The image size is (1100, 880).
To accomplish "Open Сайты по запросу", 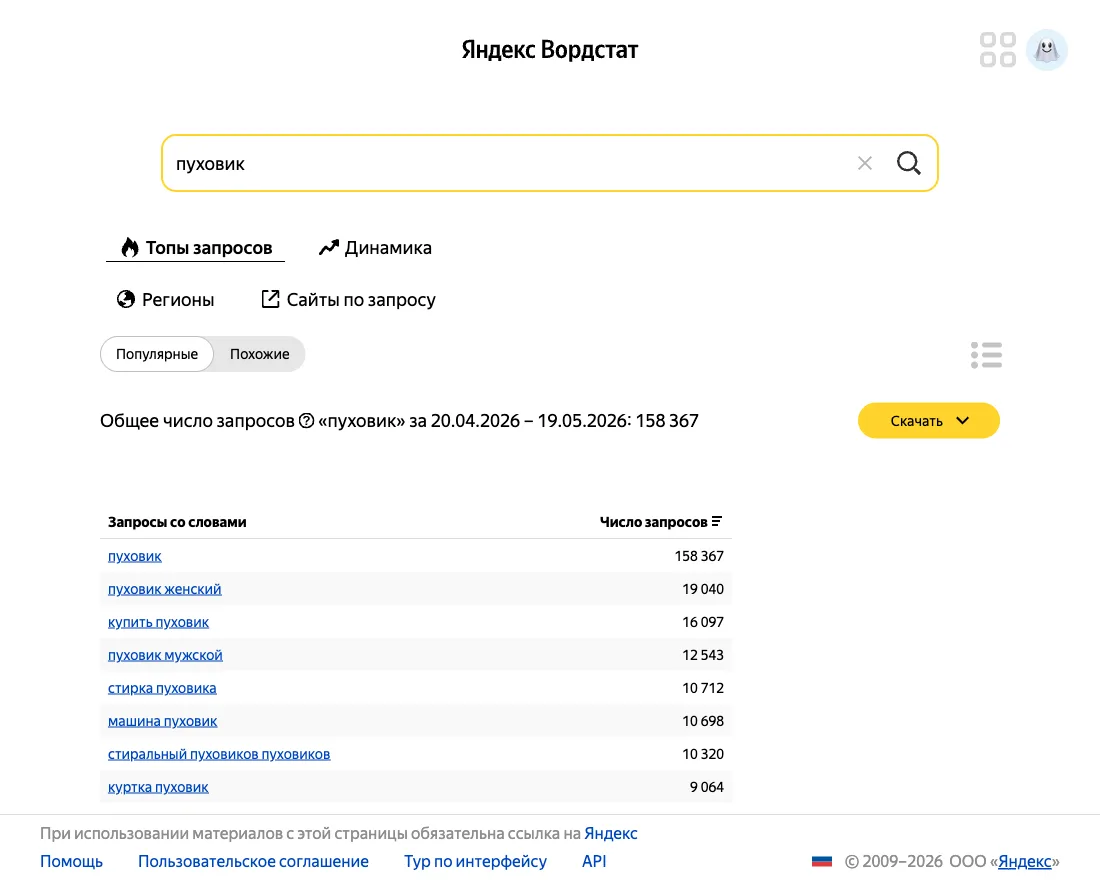I will click(348, 300).
